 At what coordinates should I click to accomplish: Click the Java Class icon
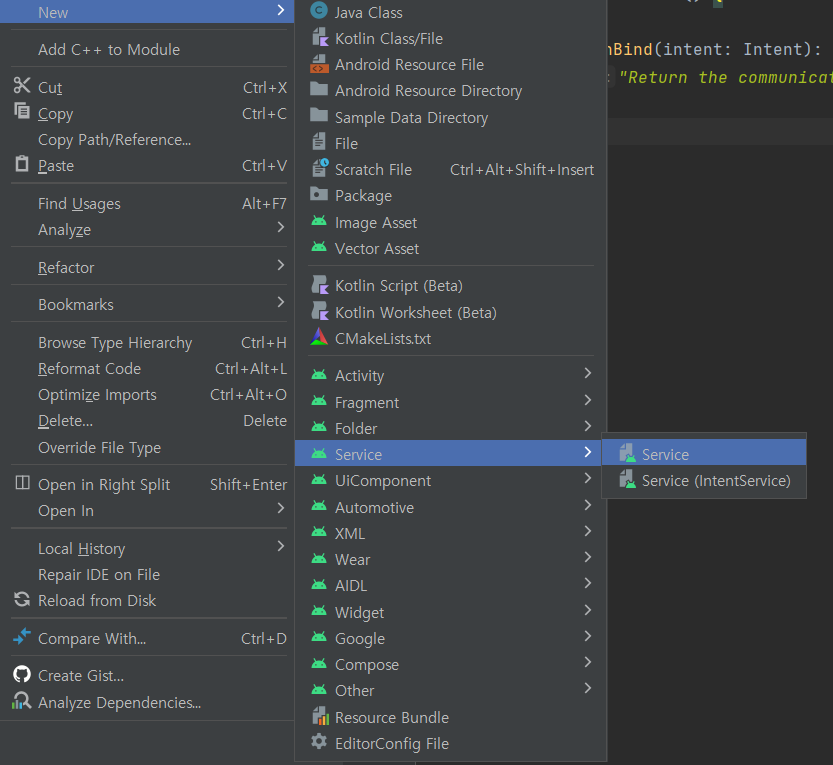(x=319, y=10)
